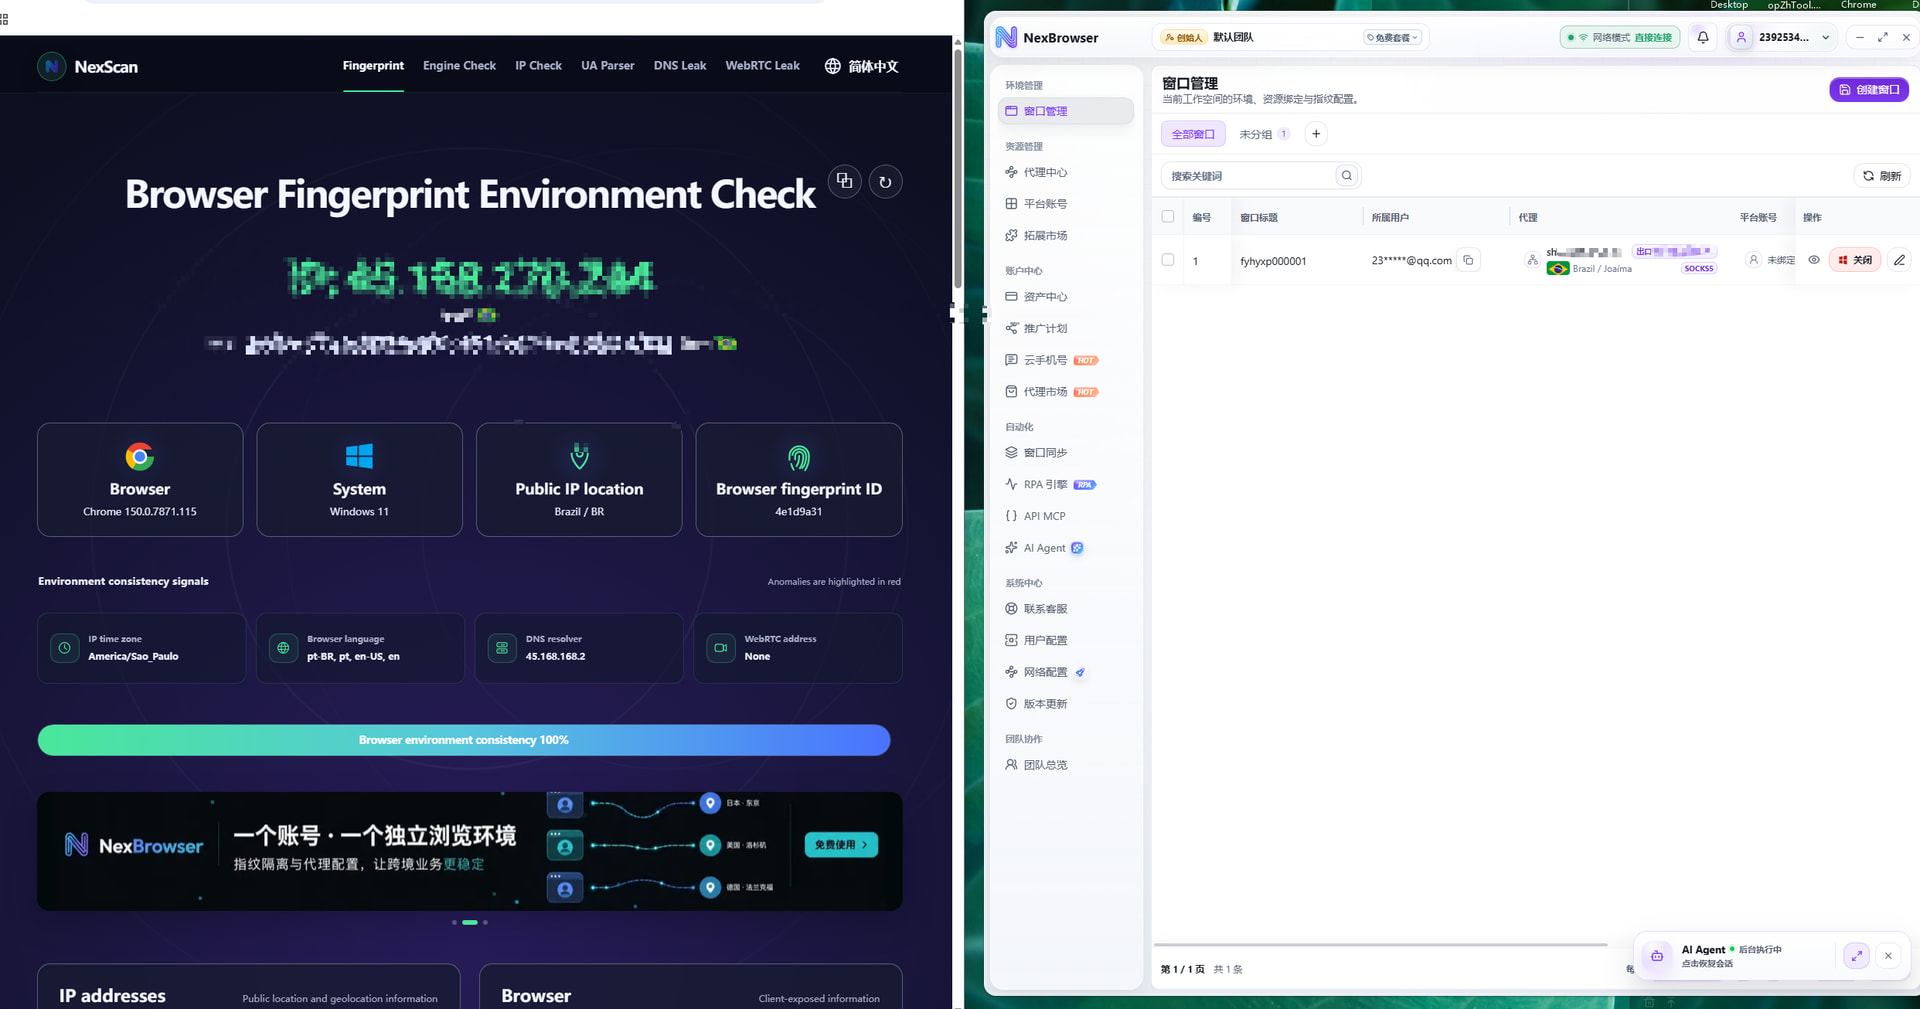The image size is (1920, 1009).
Task: Click the WebRTC address camera icon
Action: [x=720, y=648]
